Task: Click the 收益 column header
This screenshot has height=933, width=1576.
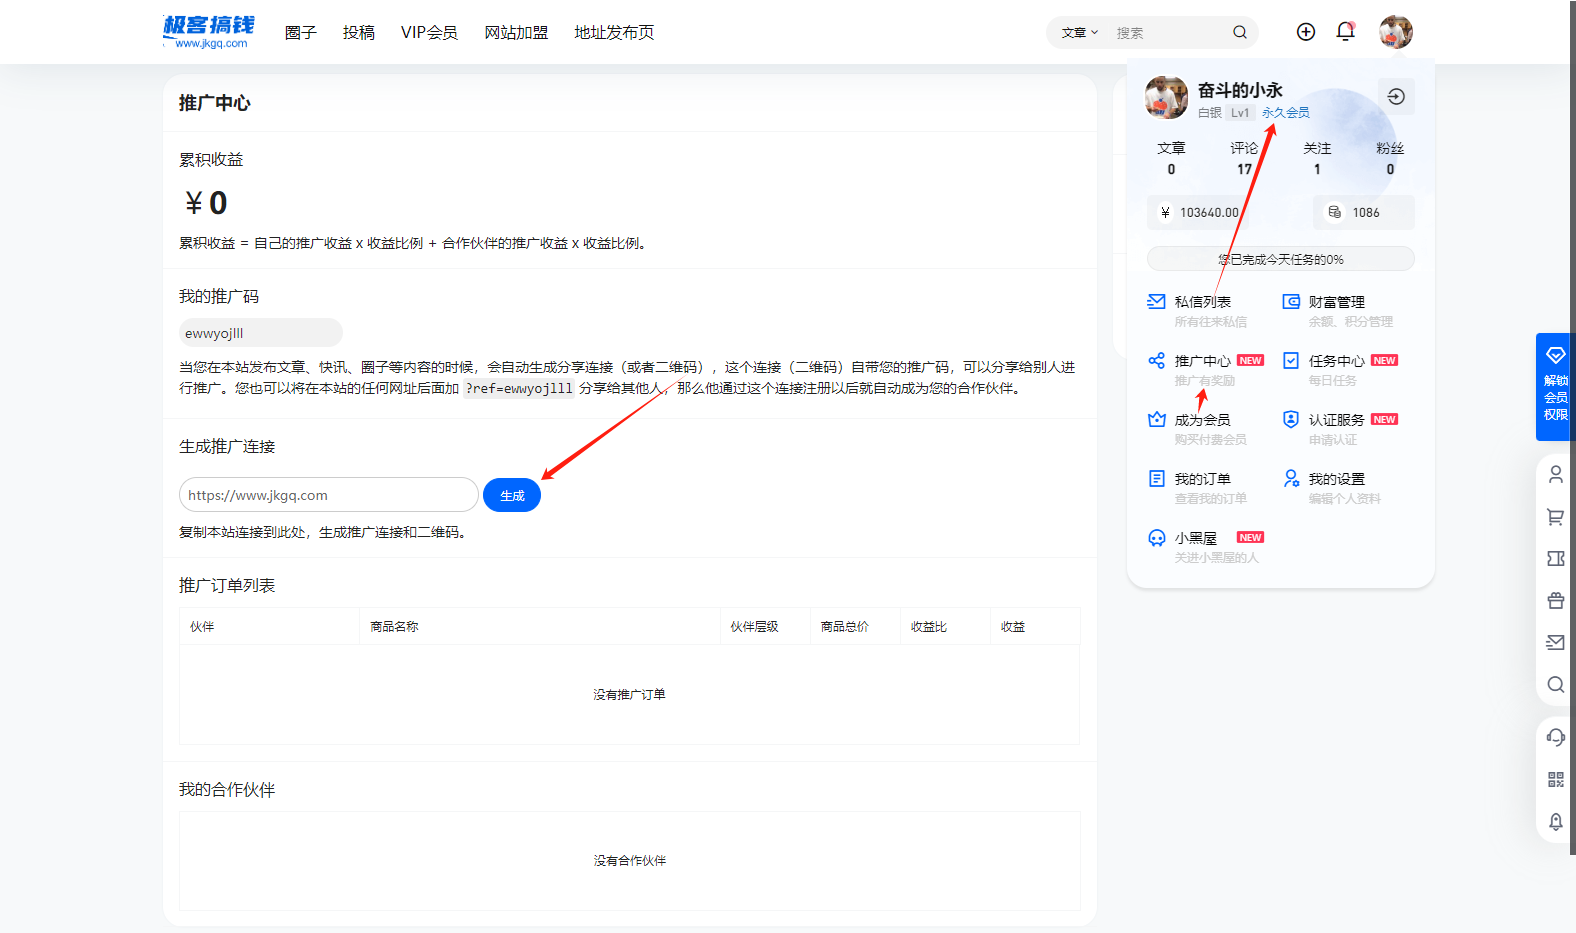Action: (1035, 626)
